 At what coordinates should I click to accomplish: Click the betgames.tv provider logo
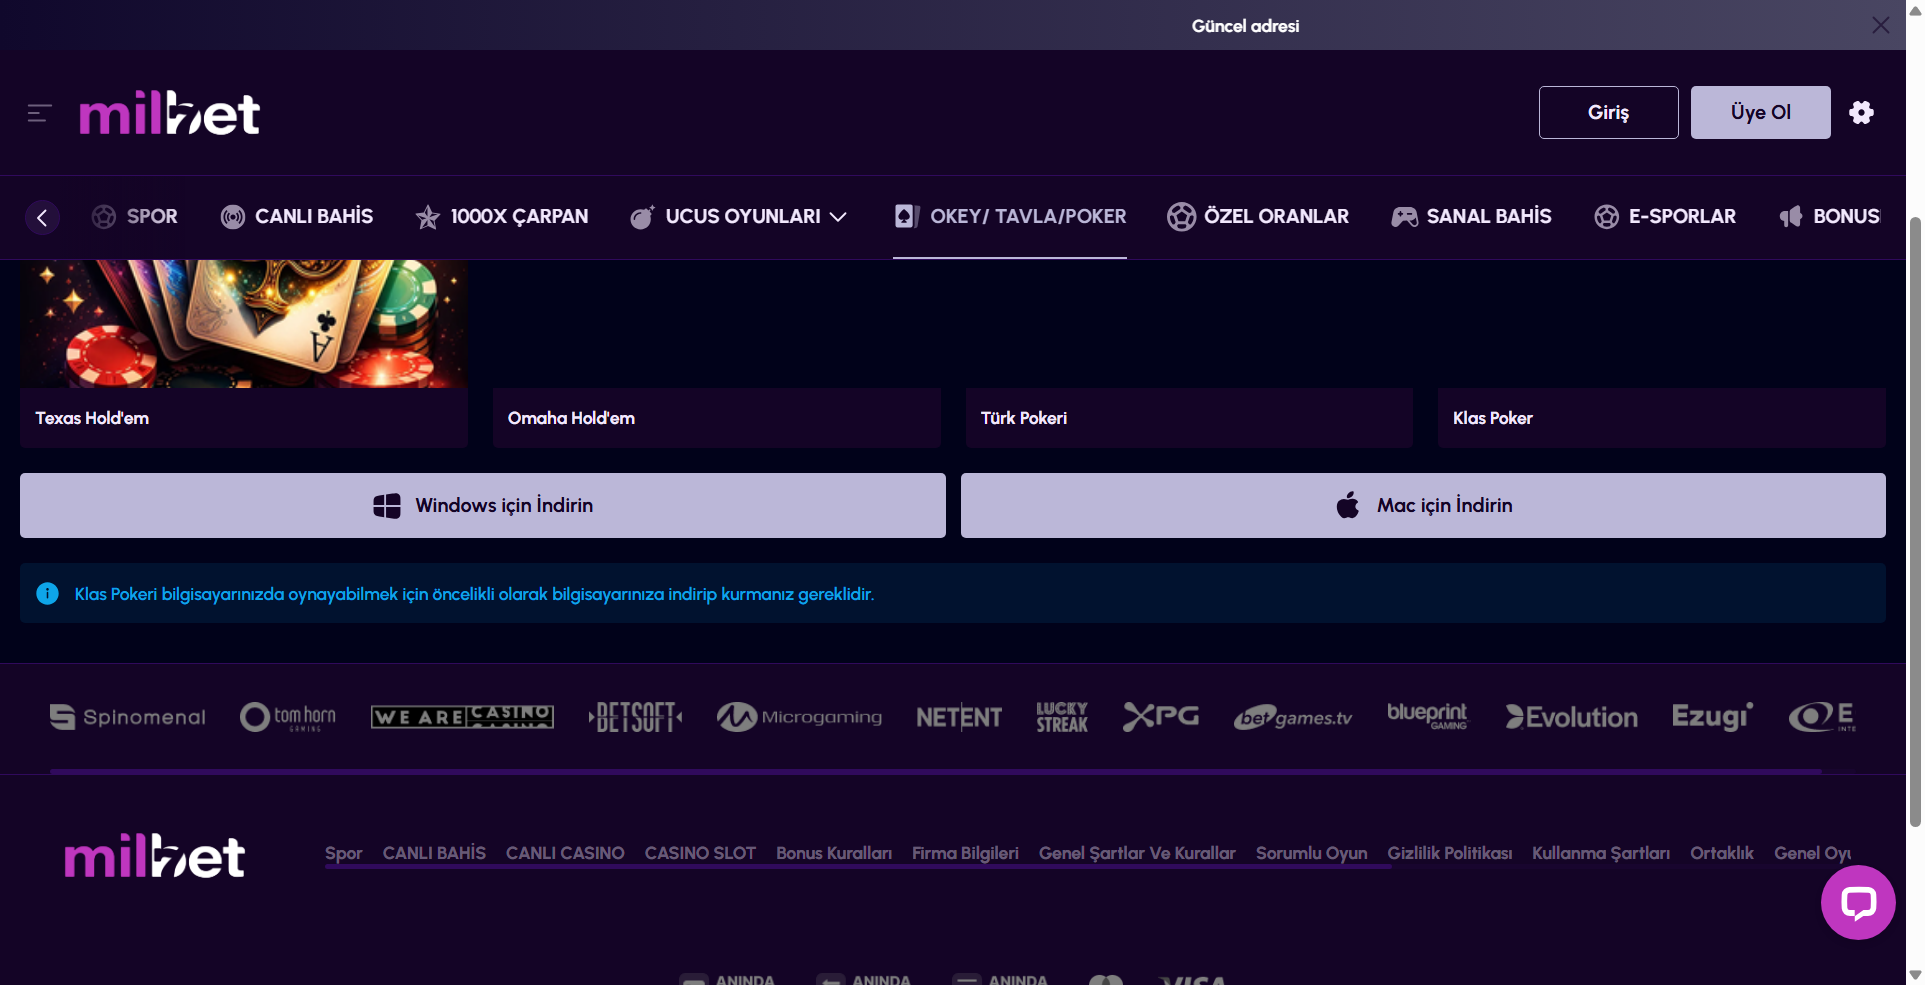point(1293,717)
